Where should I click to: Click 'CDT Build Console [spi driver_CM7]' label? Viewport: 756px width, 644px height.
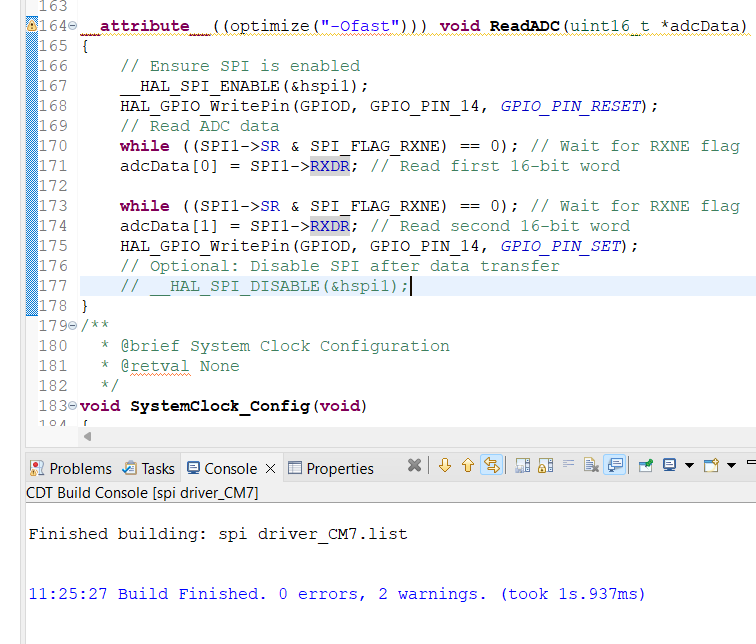pyautogui.click(x=142, y=493)
